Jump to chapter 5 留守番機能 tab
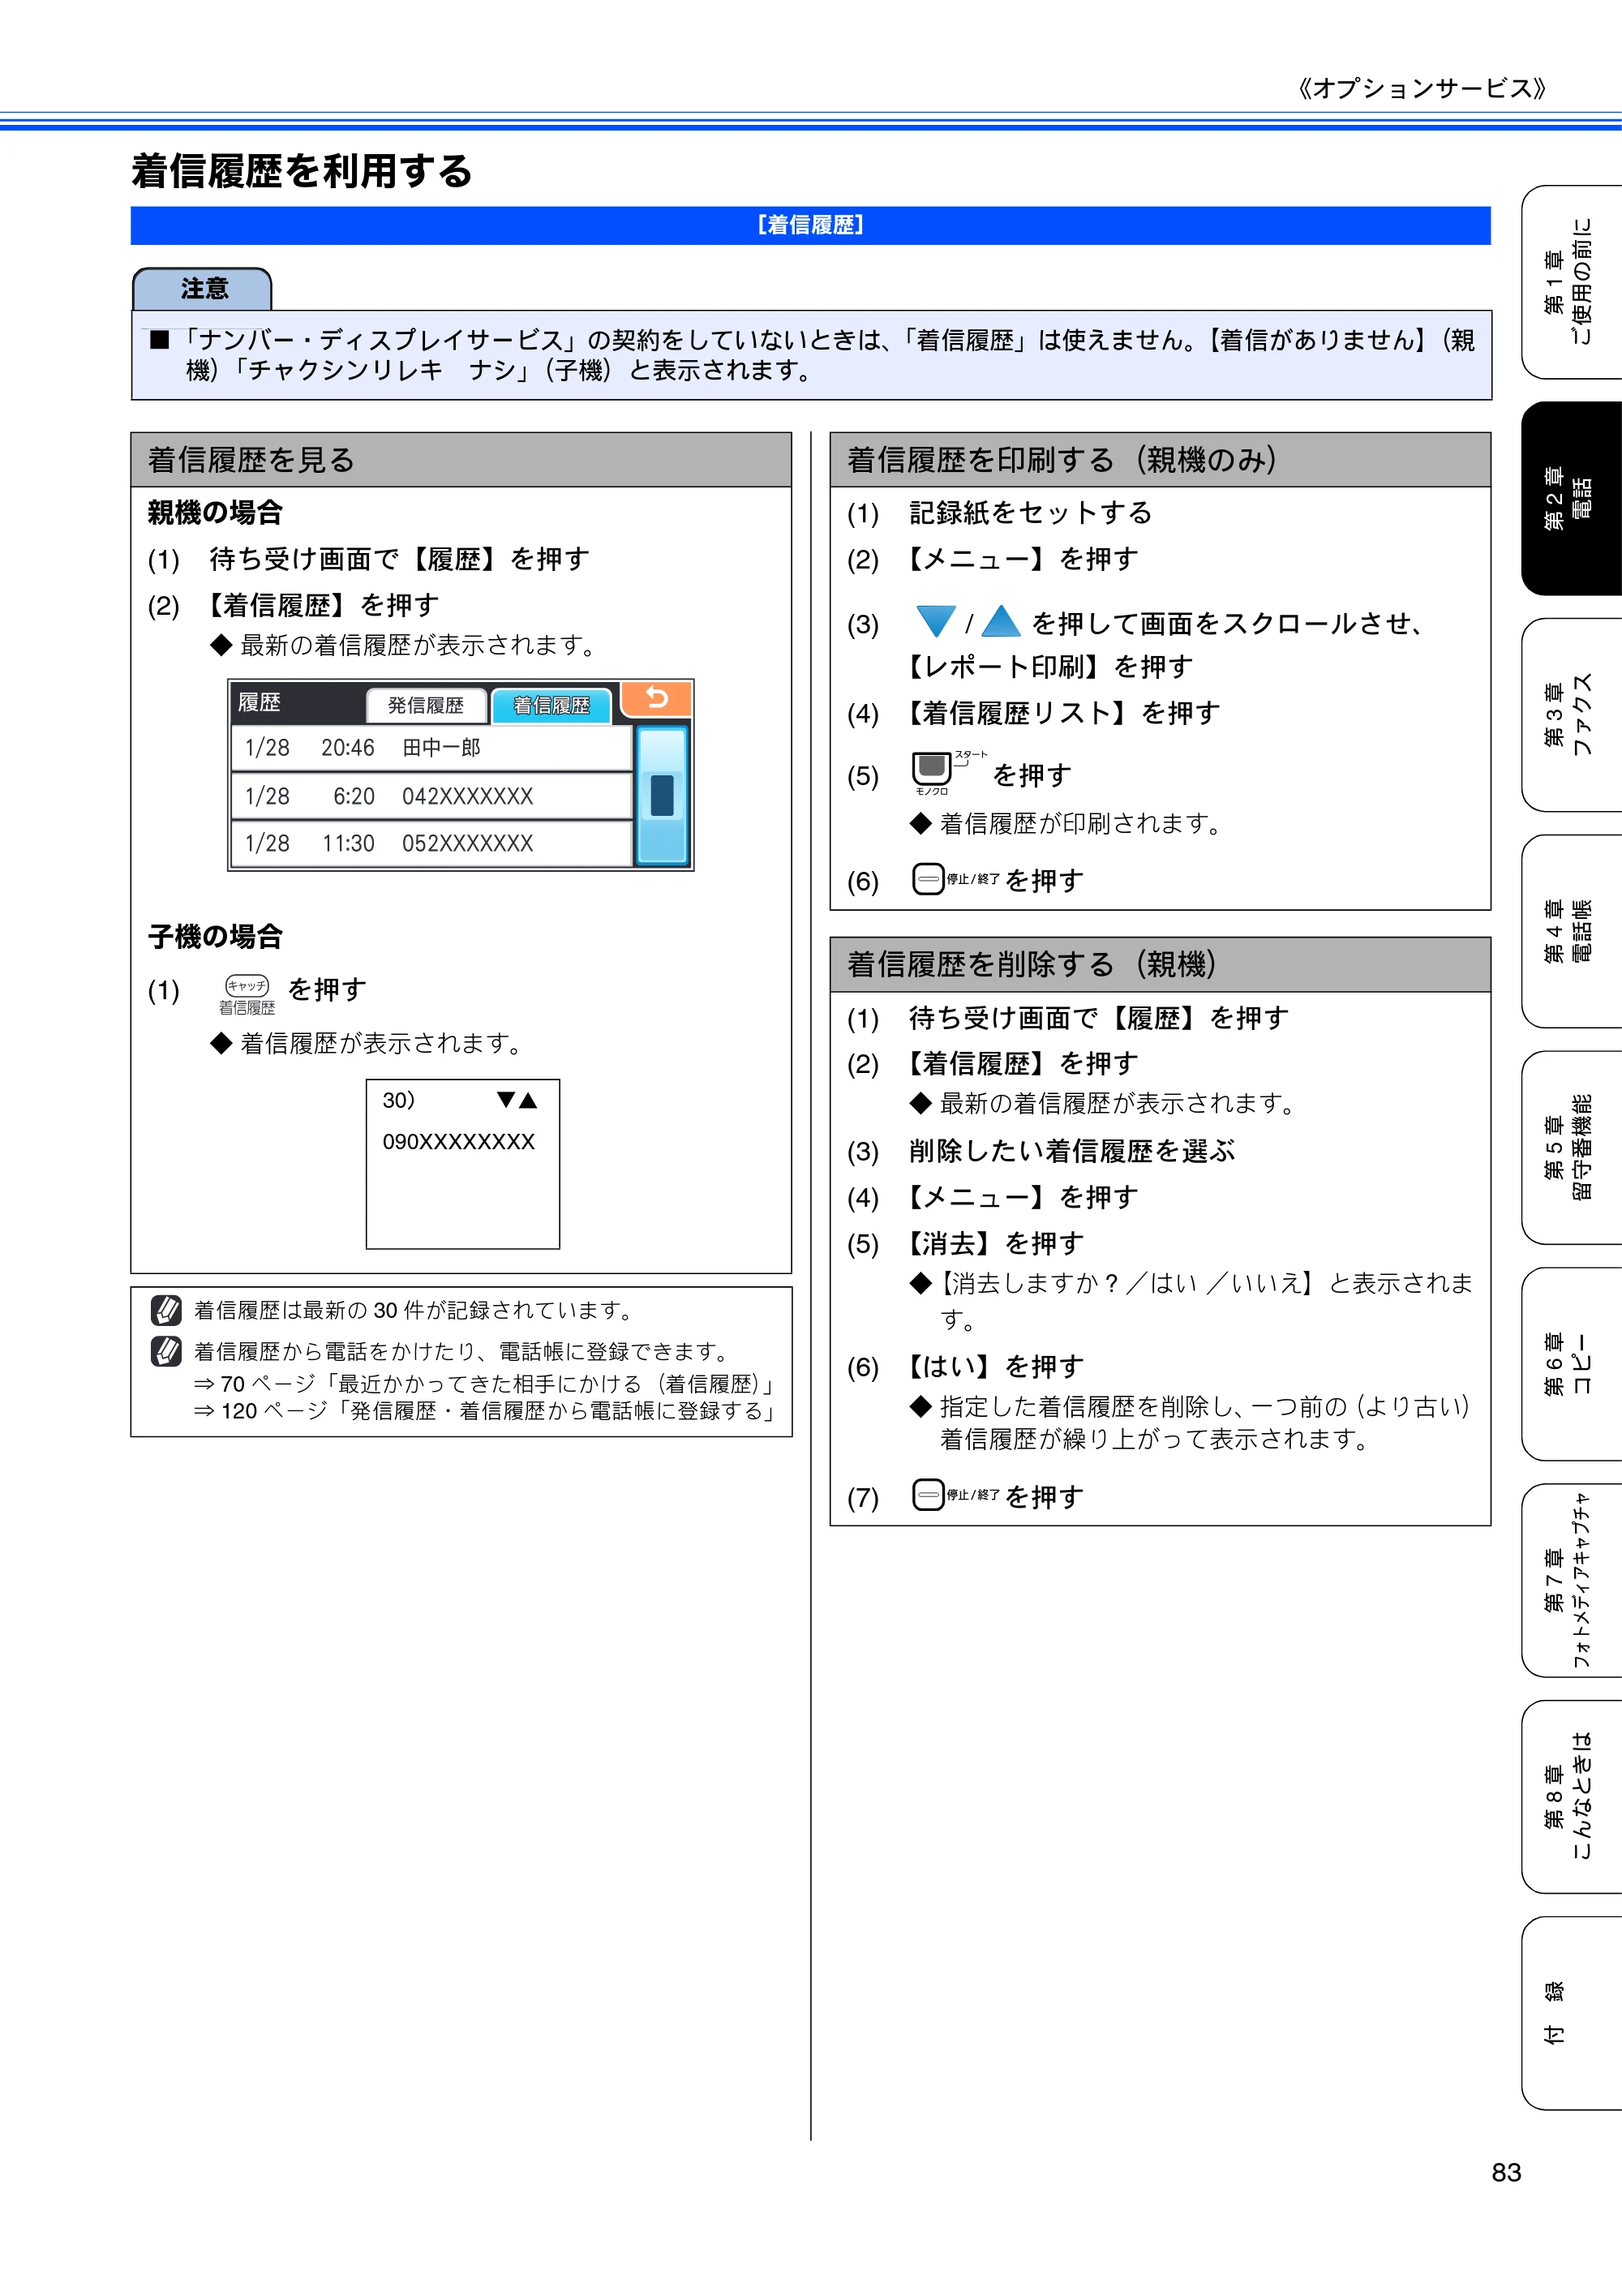1622x2296 pixels. (x=1571, y=1147)
